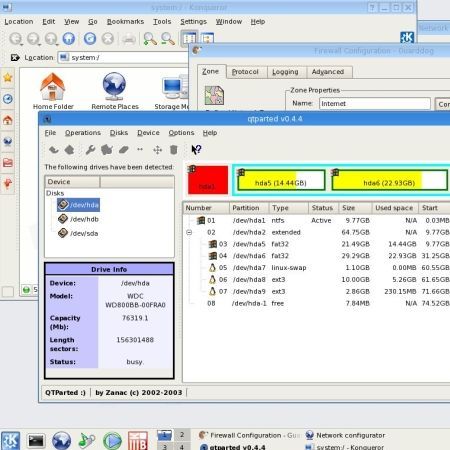450x450 pixels.
Task: Open the Home Folder icon in Konqueror
Action: 53,91
